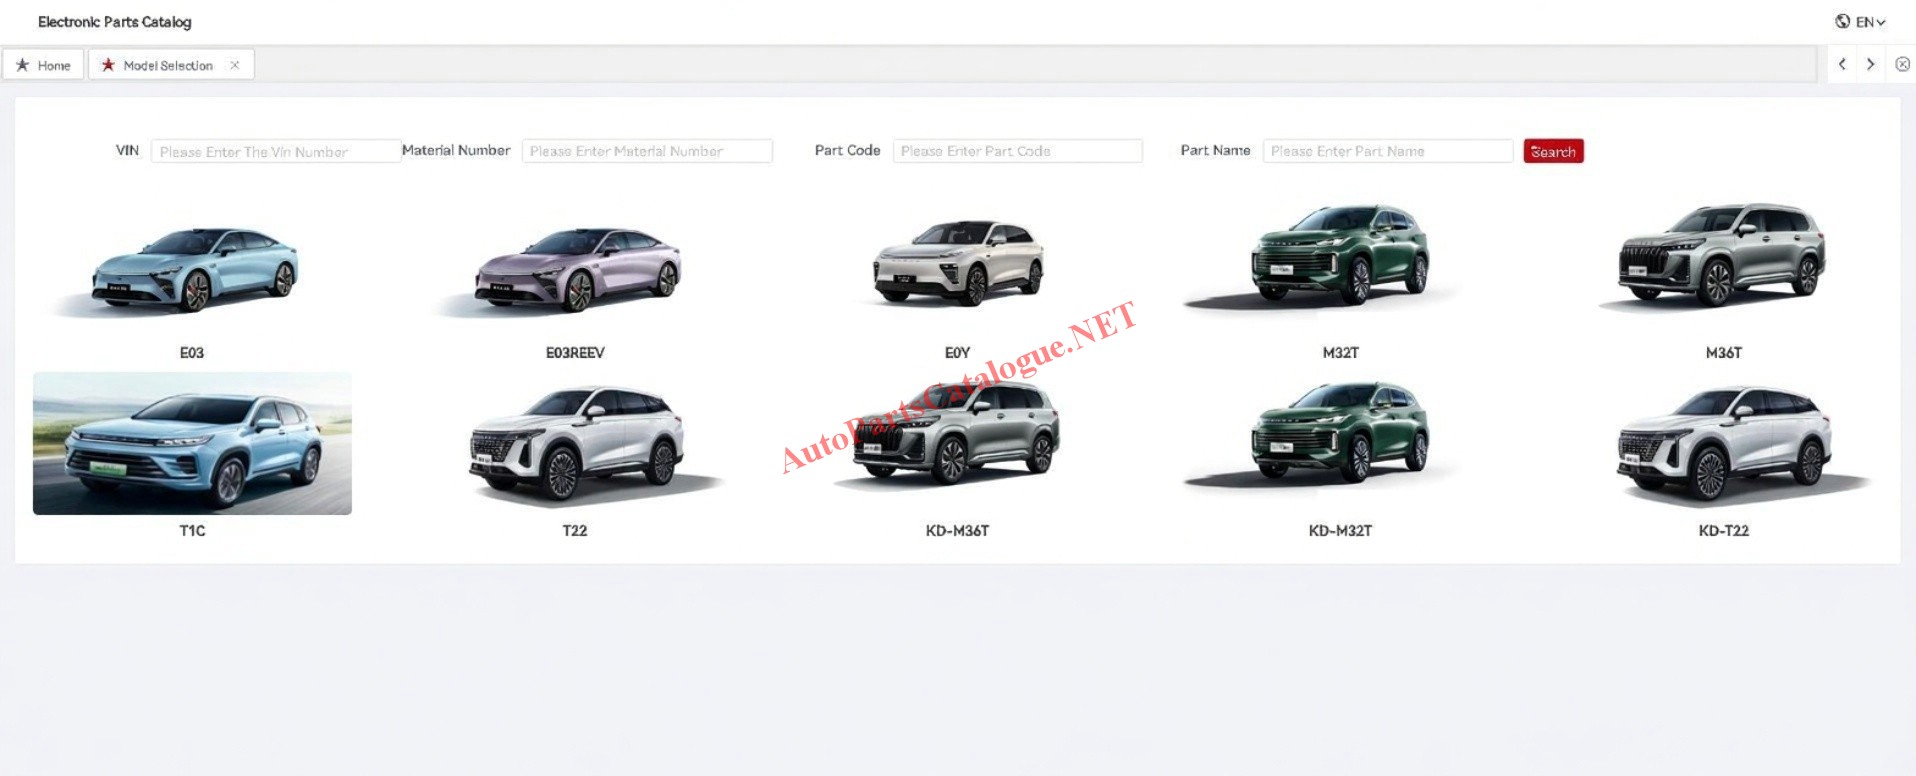Screen dimensions: 1916x776
Task: Click the Part Code input field
Action: 1016,151
